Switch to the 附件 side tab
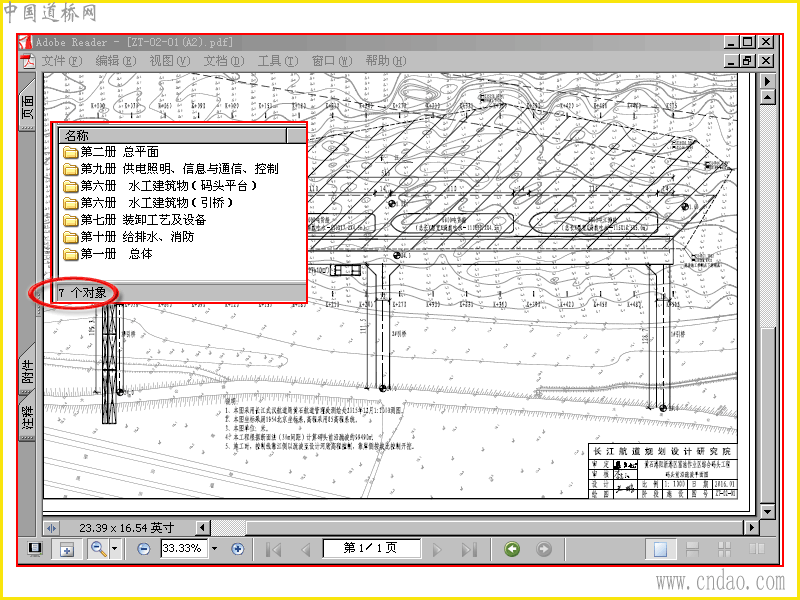This screenshot has width=800, height=600. [28, 371]
